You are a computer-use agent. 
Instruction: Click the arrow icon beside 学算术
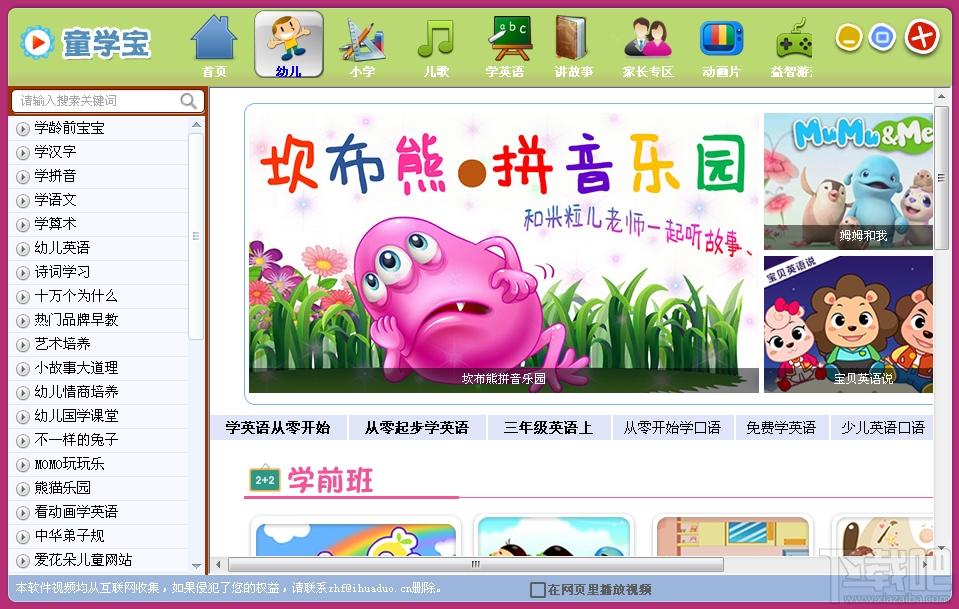coord(23,225)
